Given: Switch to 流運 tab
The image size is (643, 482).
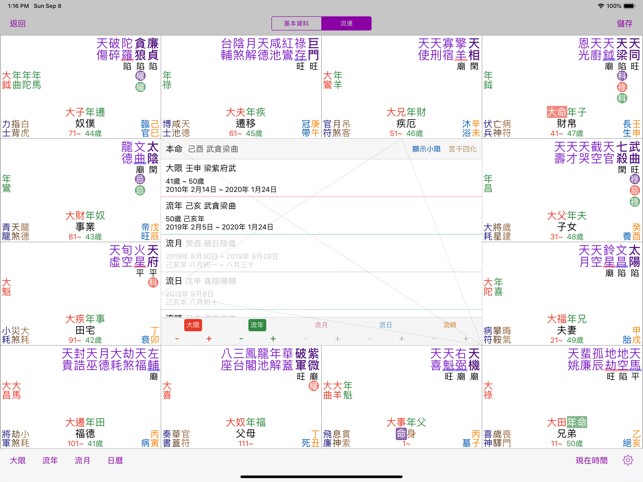Looking at the screenshot, I should click(x=347, y=23).
